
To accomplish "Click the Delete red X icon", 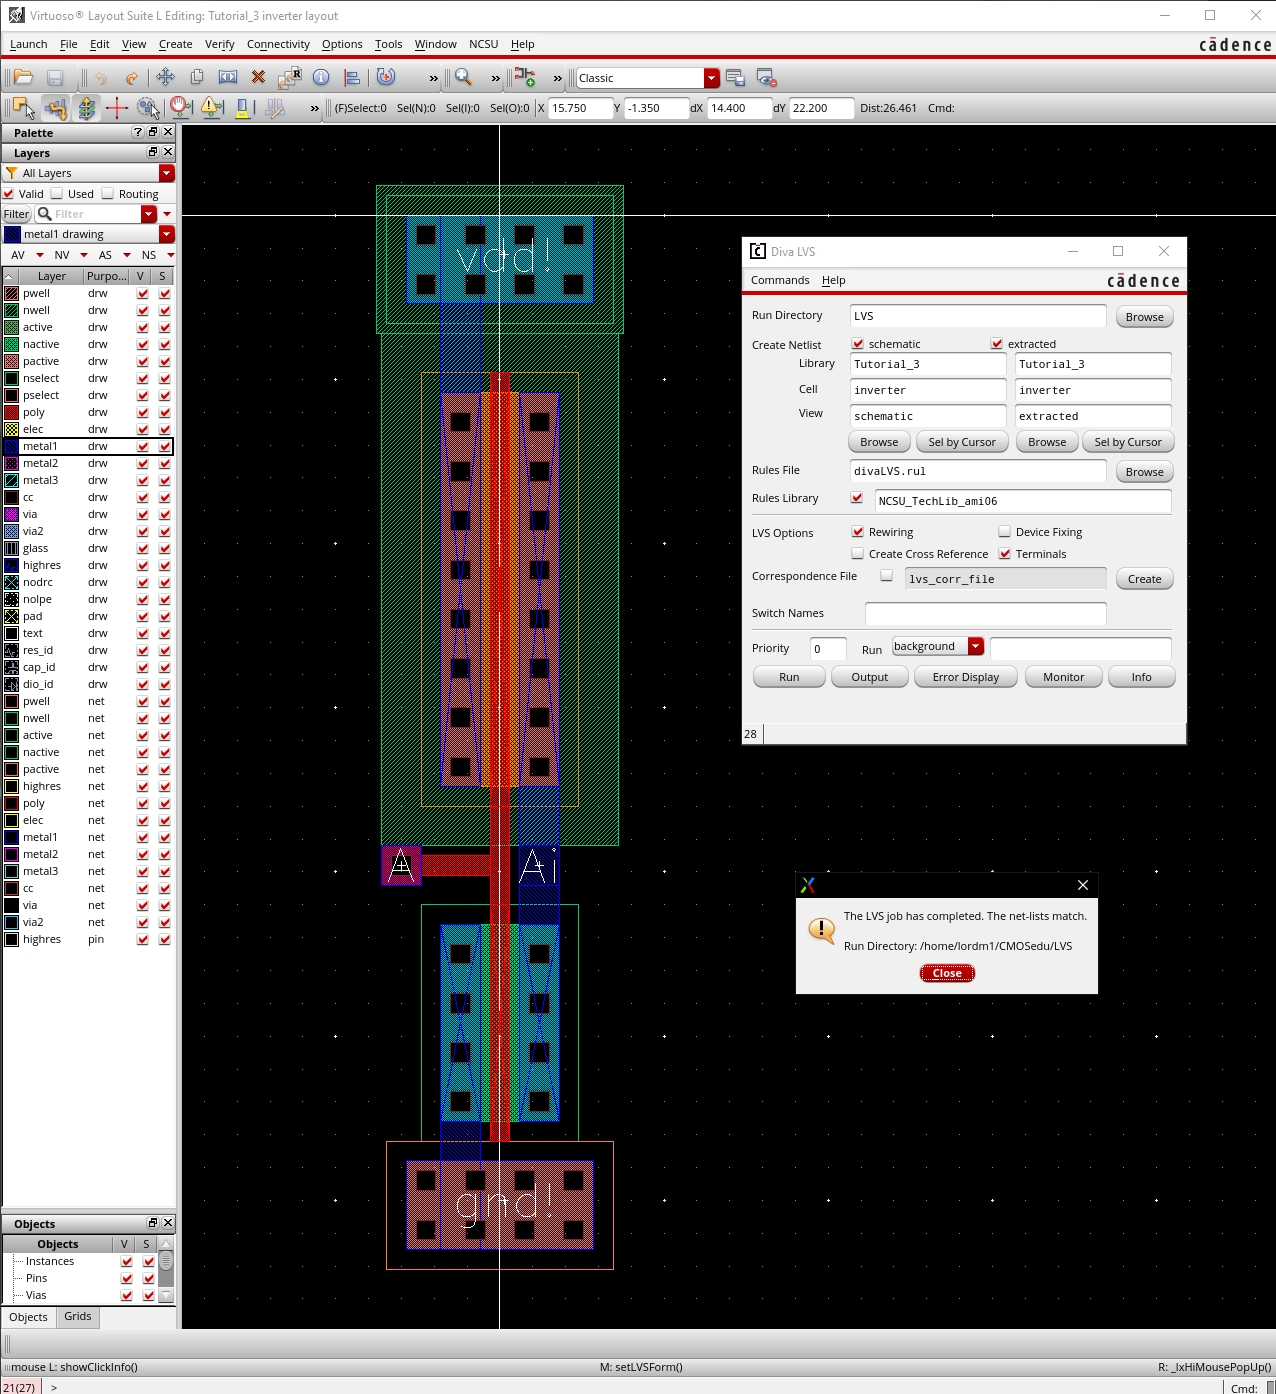I will [258, 78].
